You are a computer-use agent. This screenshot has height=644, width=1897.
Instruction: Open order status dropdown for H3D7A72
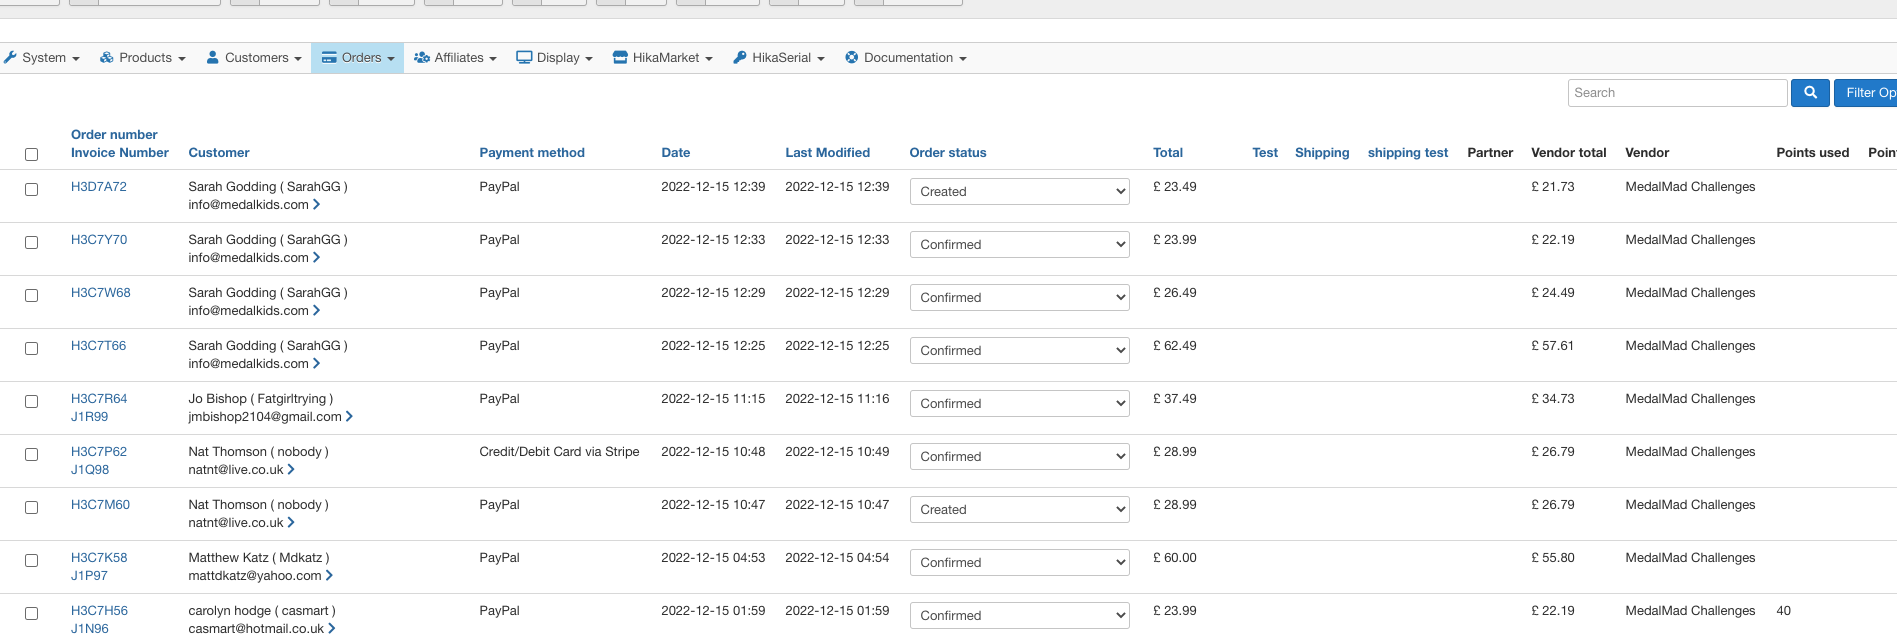(x=1019, y=192)
